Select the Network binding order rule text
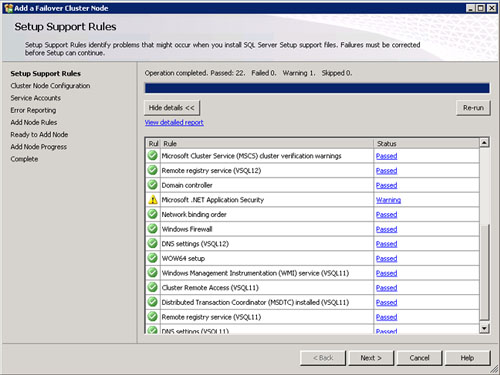This screenshot has width=500, height=375. (x=194, y=214)
